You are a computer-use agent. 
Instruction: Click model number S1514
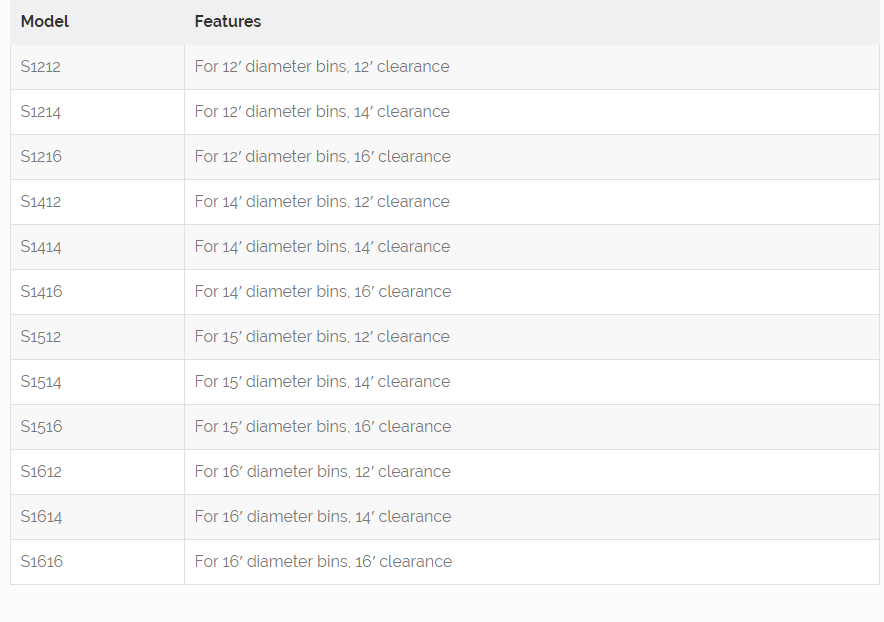coord(41,382)
